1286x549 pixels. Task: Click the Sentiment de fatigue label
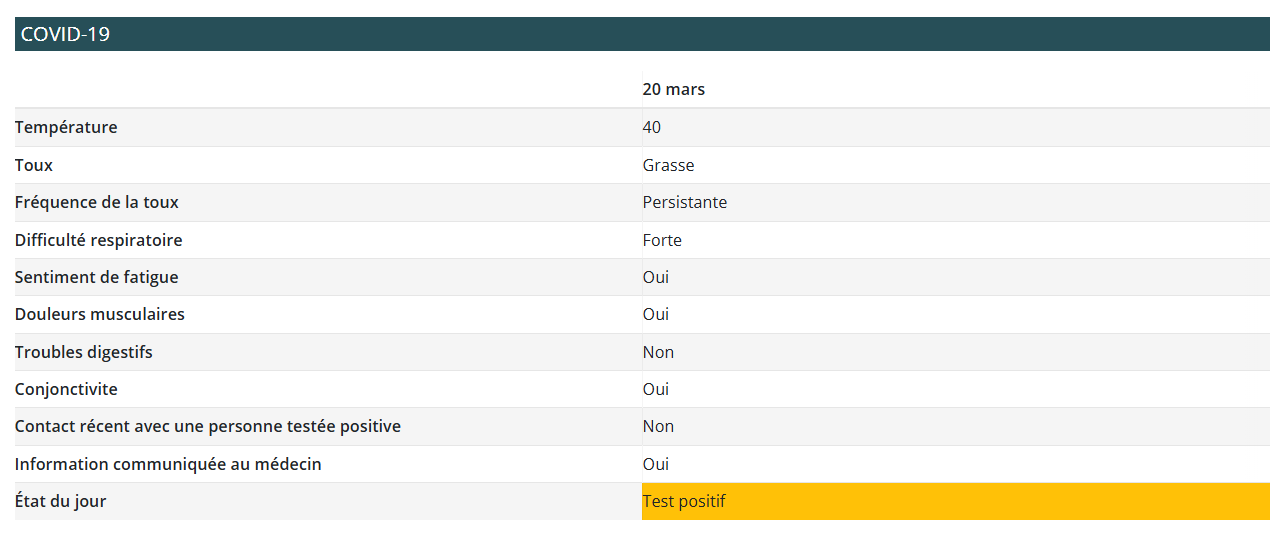click(x=96, y=277)
